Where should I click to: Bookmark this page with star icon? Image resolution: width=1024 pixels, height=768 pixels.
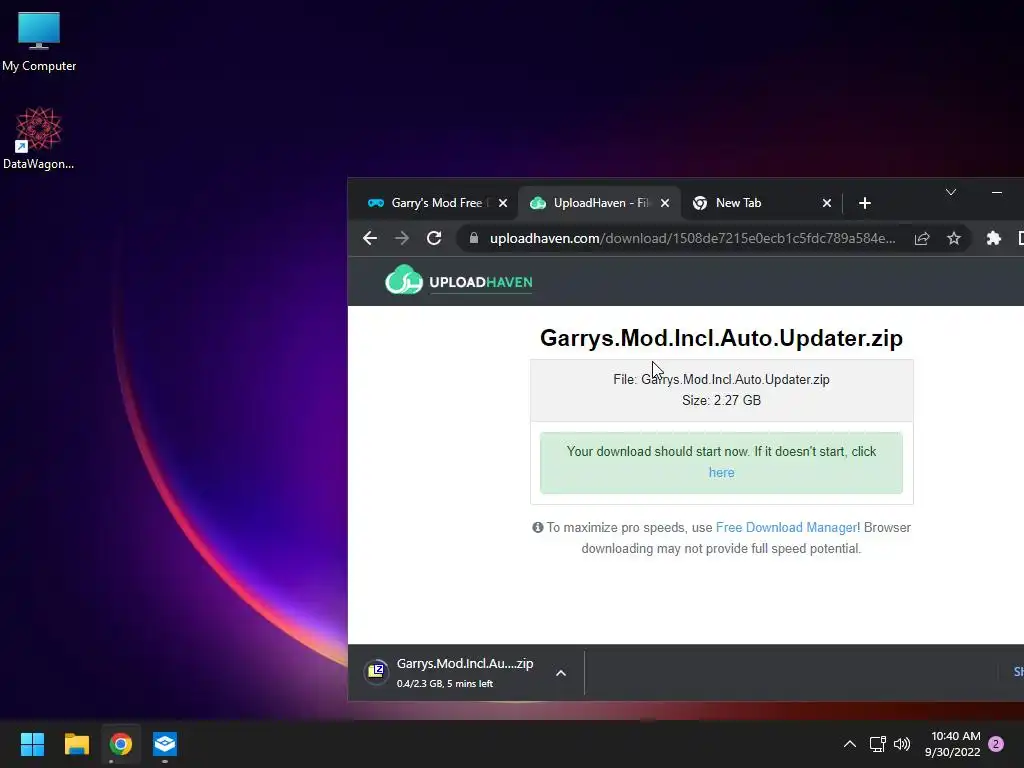pos(953,238)
